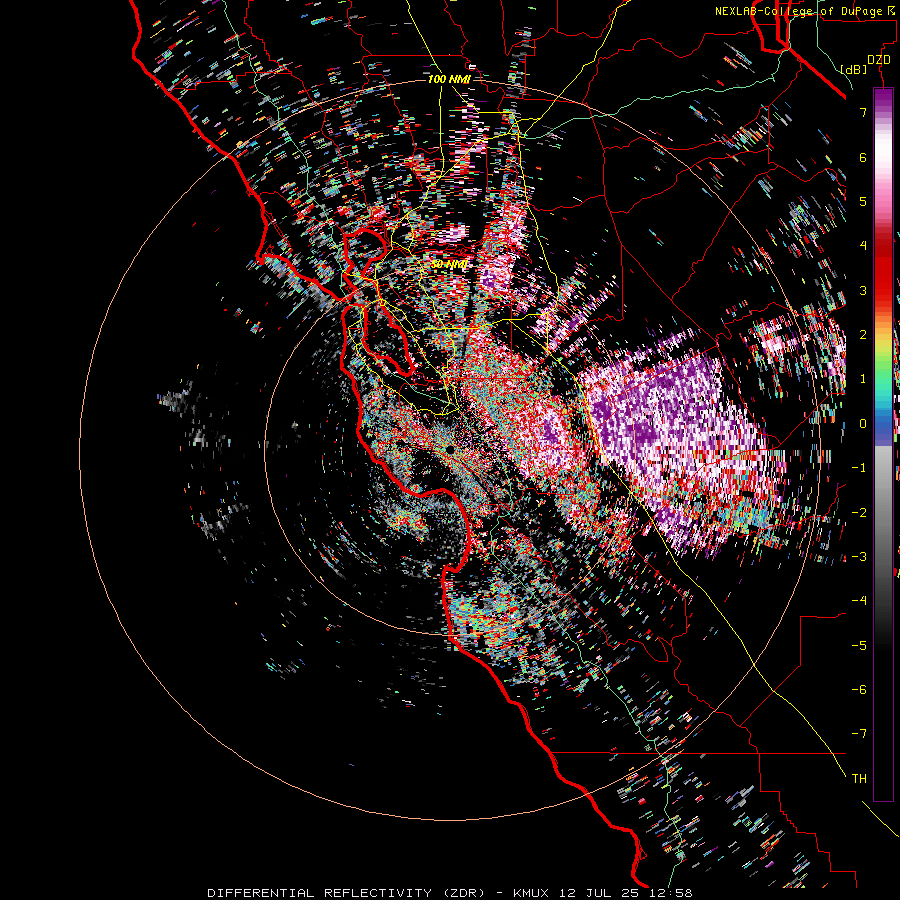The image size is (900, 900).
Task: Click the 3 value on the scale
Action: 863,290
